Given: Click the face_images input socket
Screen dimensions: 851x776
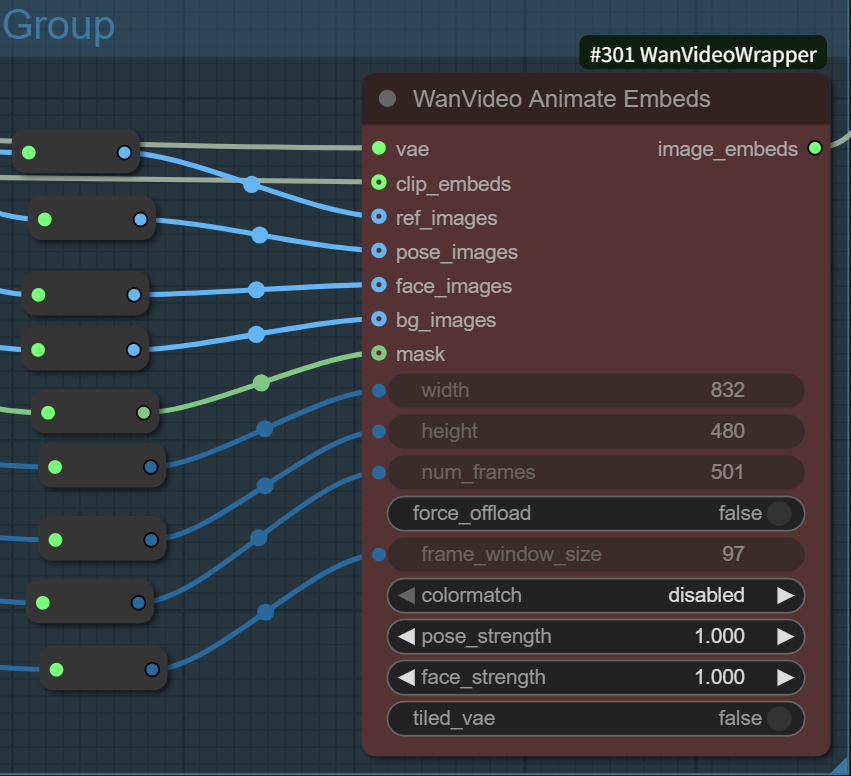Looking at the screenshot, I should coord(379,285).
